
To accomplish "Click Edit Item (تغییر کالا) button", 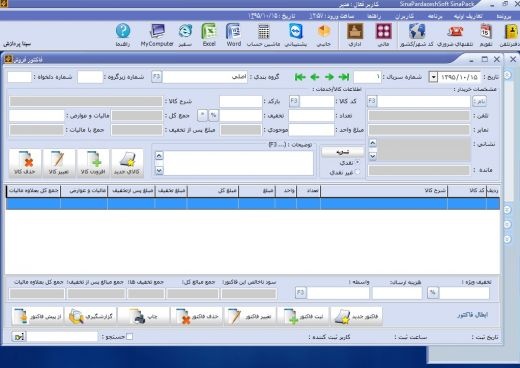I will [x=59, y=163].
